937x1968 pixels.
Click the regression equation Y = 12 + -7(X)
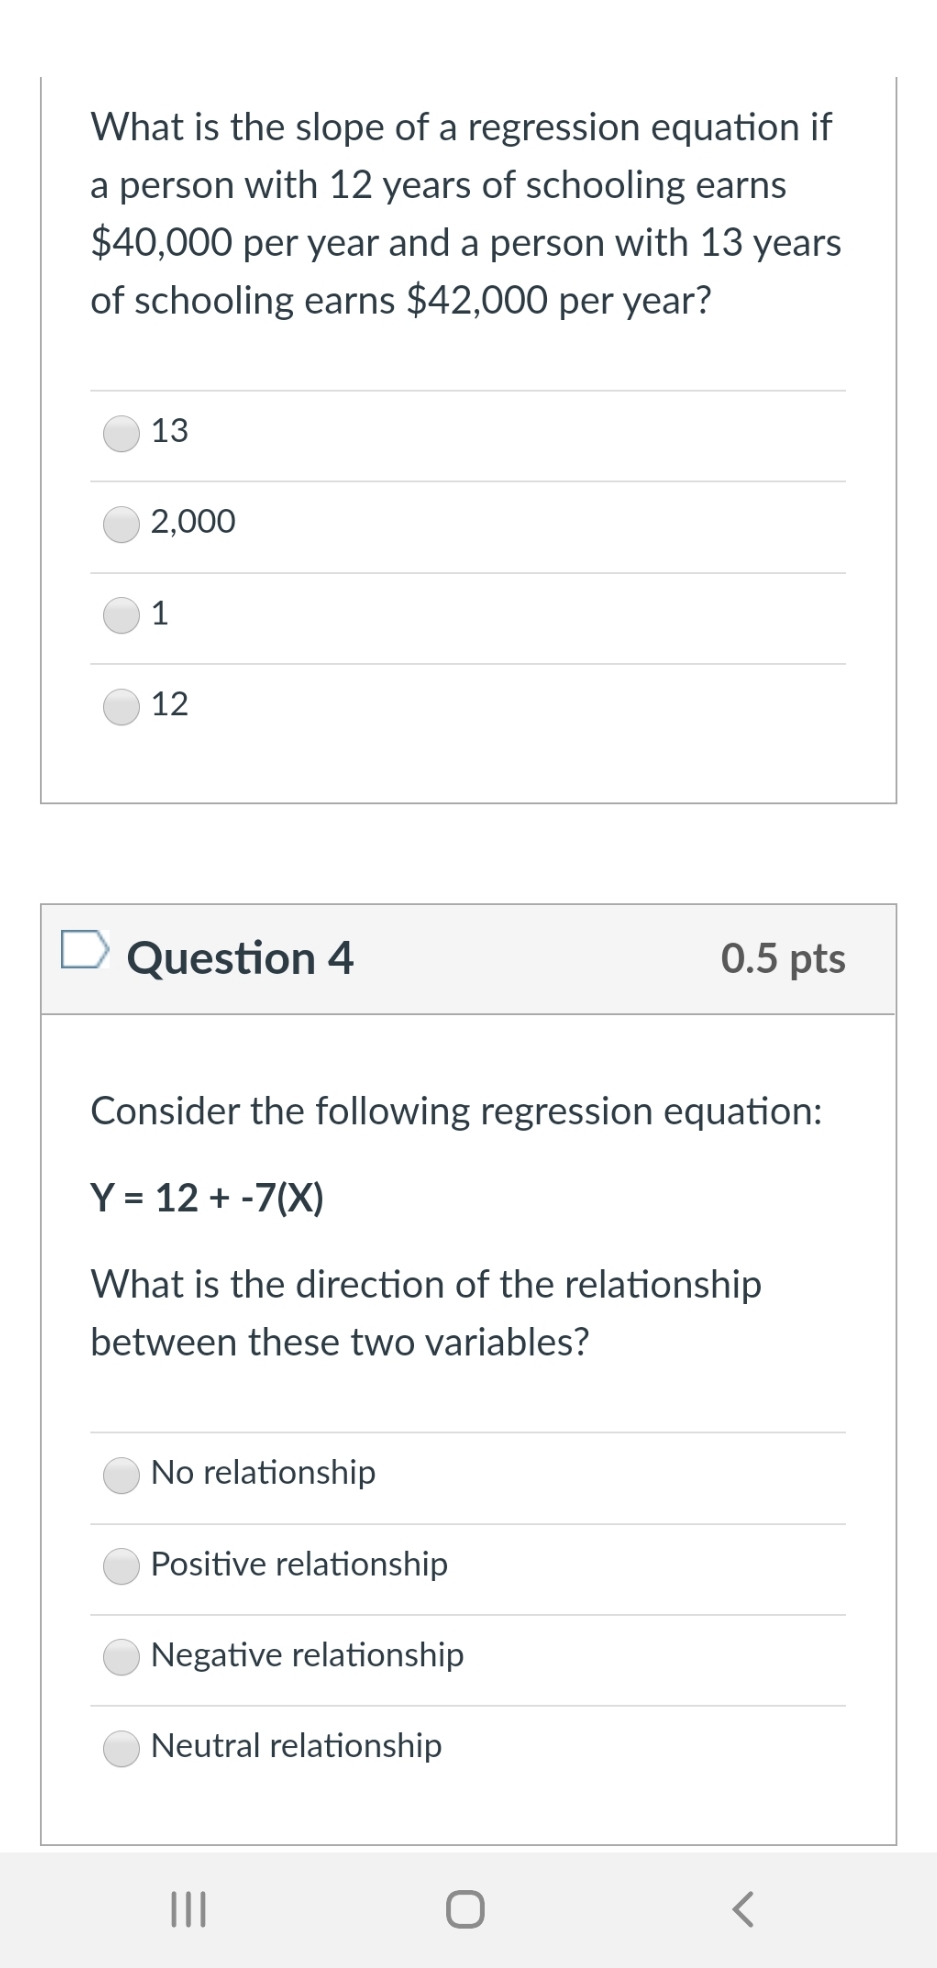[x=207, y=1197]
